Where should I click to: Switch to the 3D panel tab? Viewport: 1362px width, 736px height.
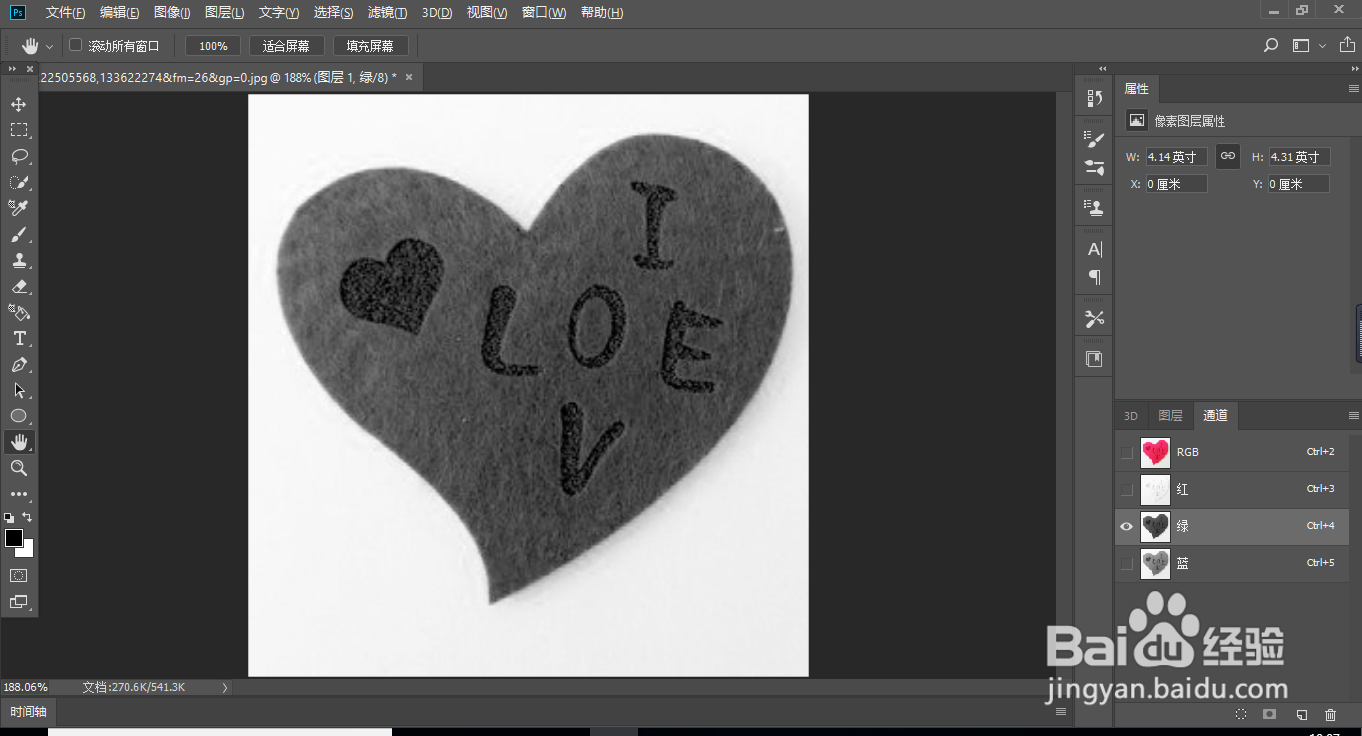pos(1131,416)
